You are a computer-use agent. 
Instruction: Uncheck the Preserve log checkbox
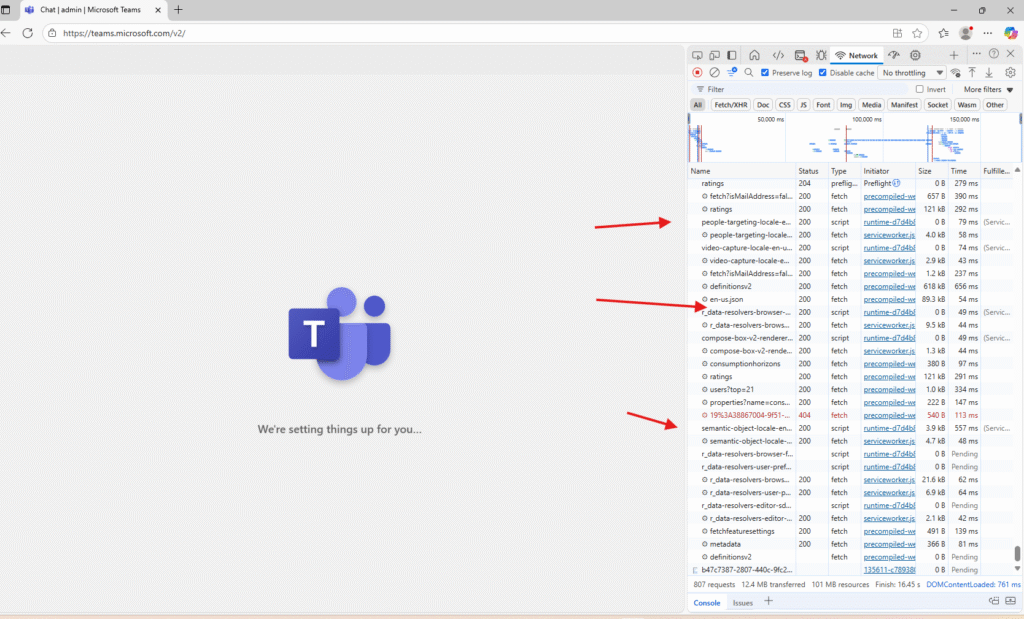tap(765, 73)
